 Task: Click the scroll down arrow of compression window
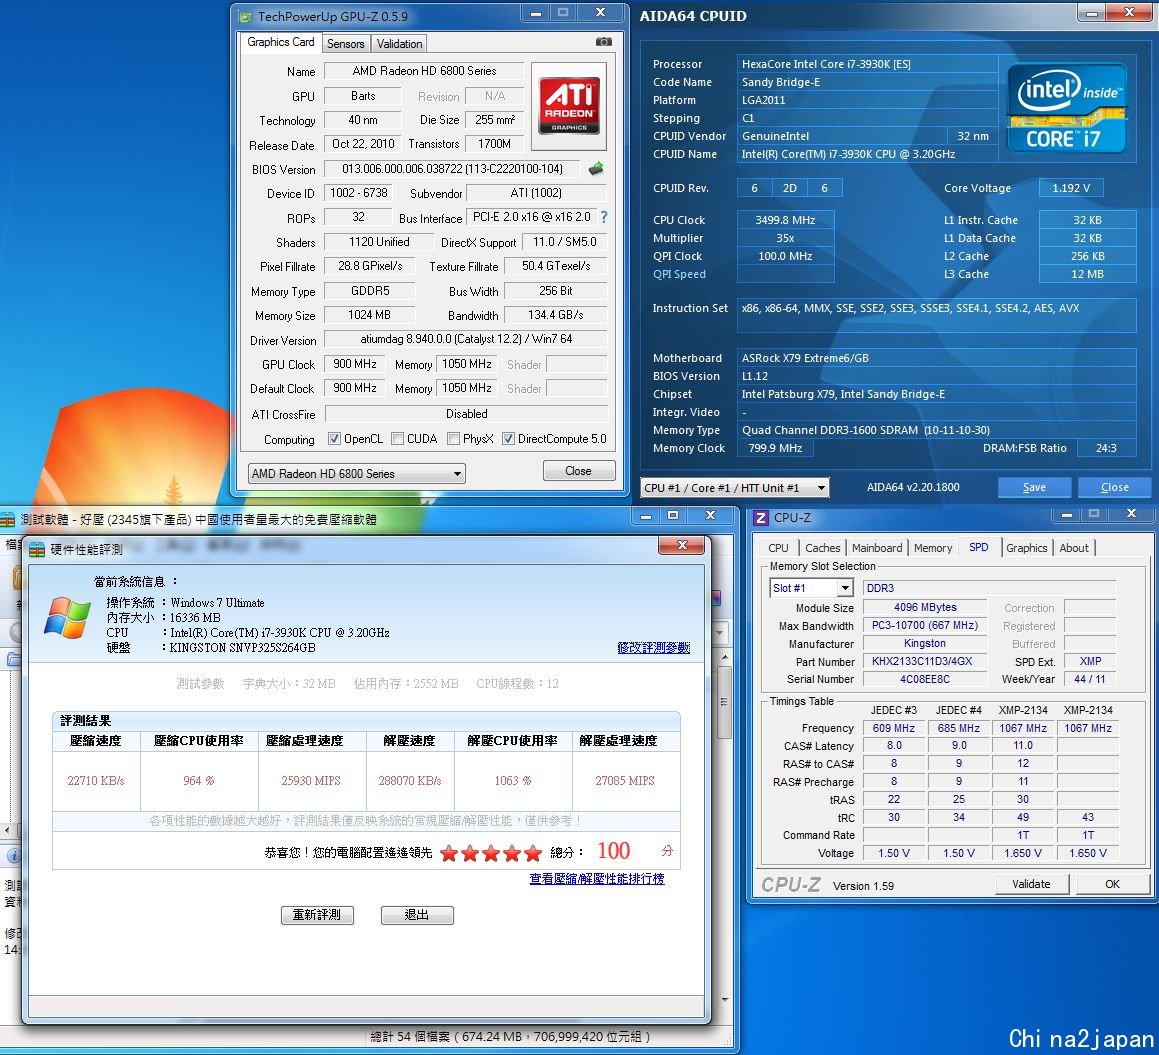[x=724, y=1000]
